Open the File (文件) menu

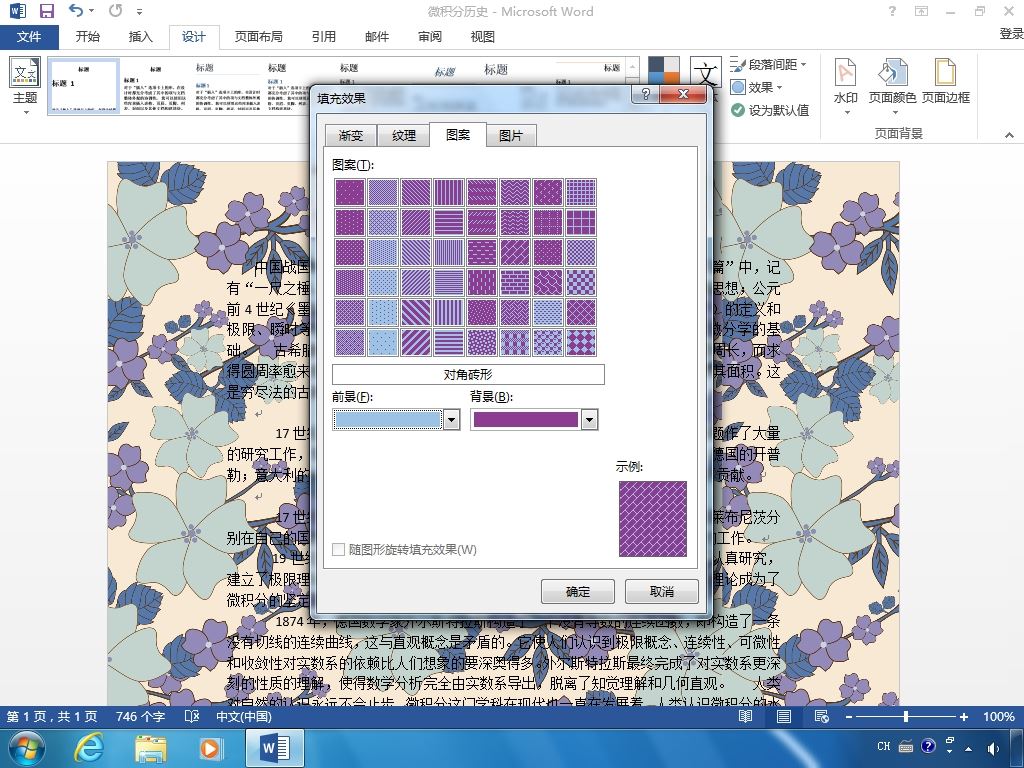[29, 37]
